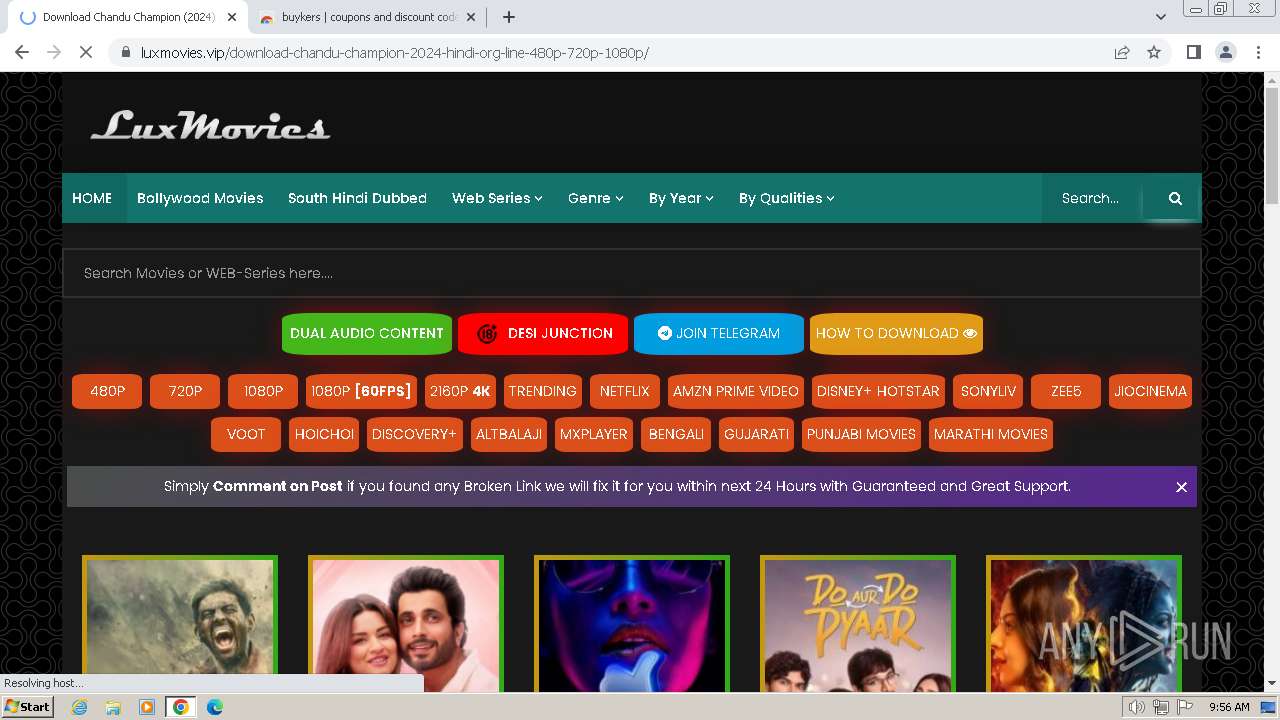
Task: Open the ALTBALAJI category
Action: (509, 434)
